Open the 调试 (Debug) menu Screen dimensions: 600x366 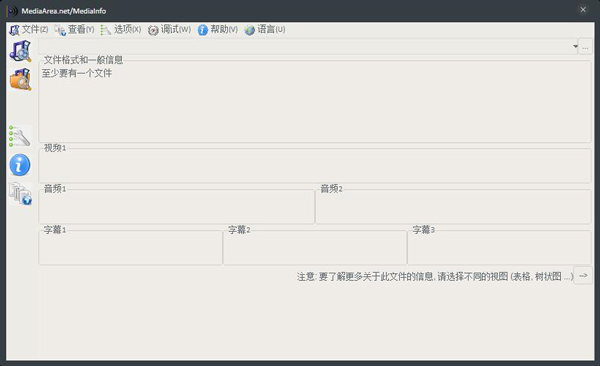170,29
